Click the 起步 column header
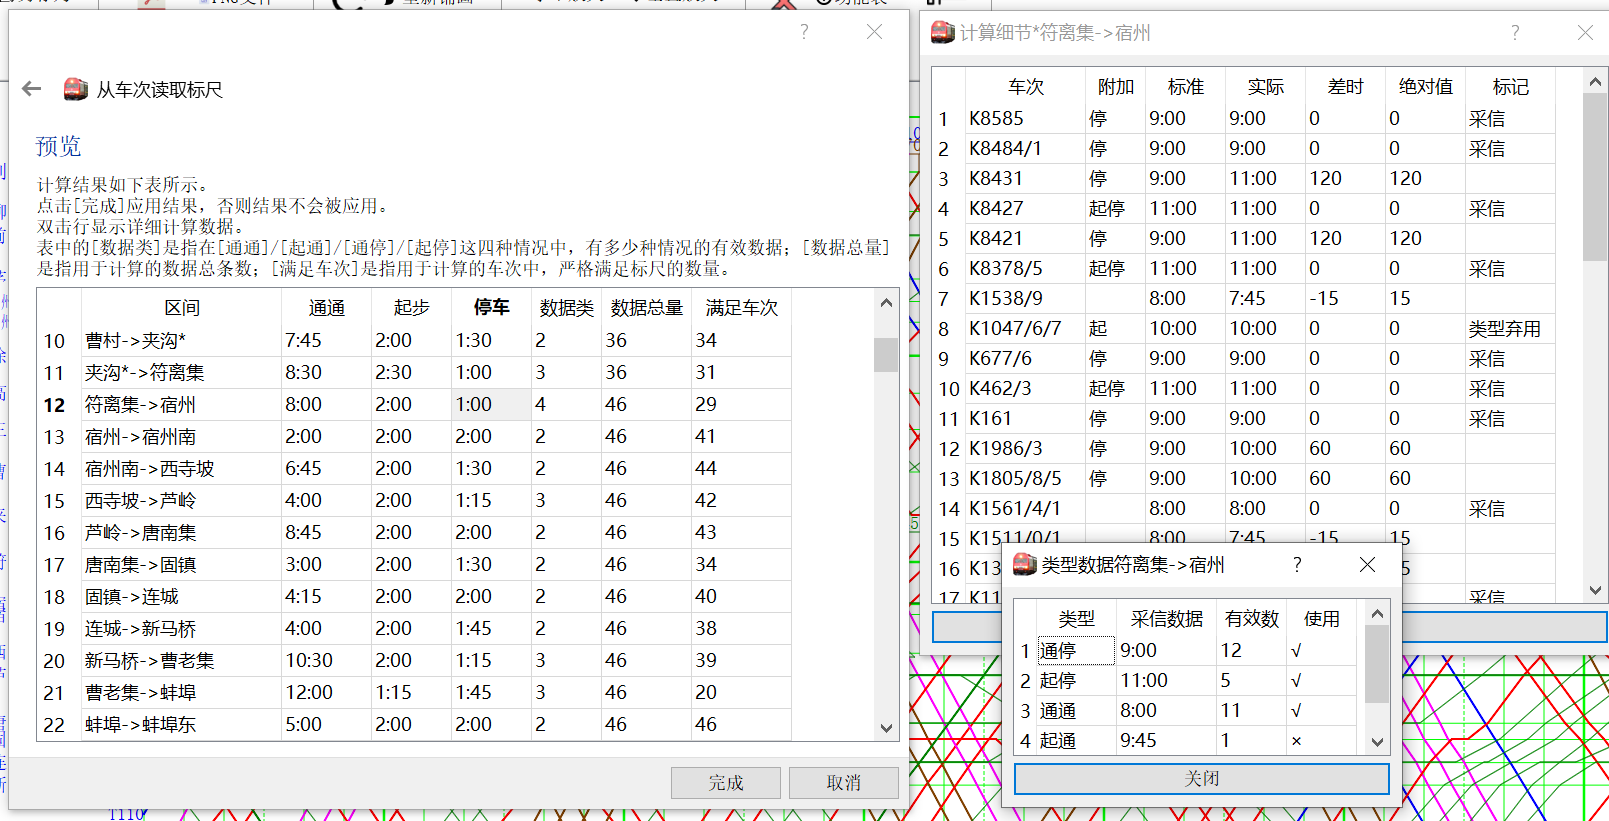 (411, 308)
